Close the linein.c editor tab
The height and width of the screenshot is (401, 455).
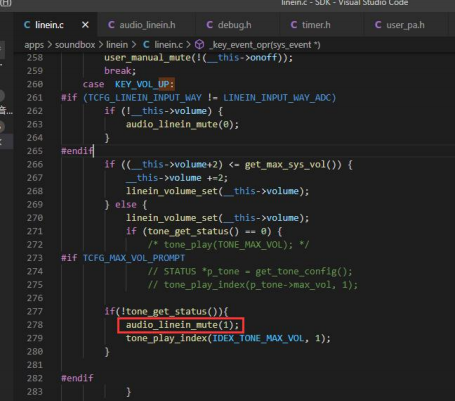(85, 25)
